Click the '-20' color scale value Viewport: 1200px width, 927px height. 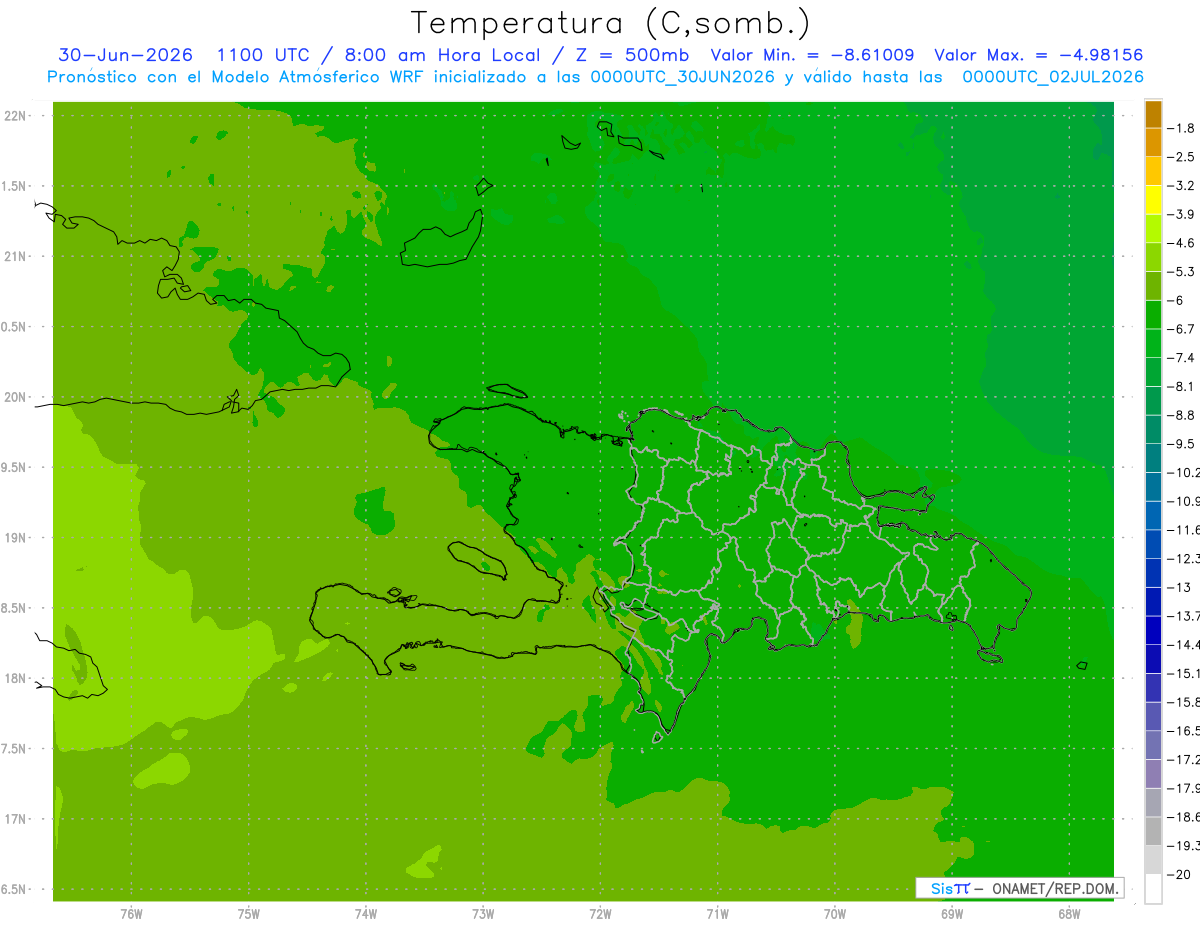pyautogui.click(x=1178, y=874)
